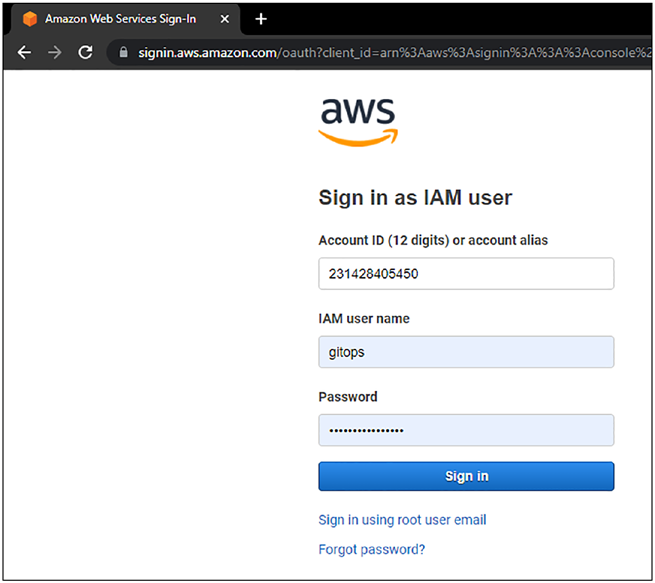Image resolution: width=655 pixels, height=583 pixels.
Task: Open Sign in using root user email
Action: point(402,520)
